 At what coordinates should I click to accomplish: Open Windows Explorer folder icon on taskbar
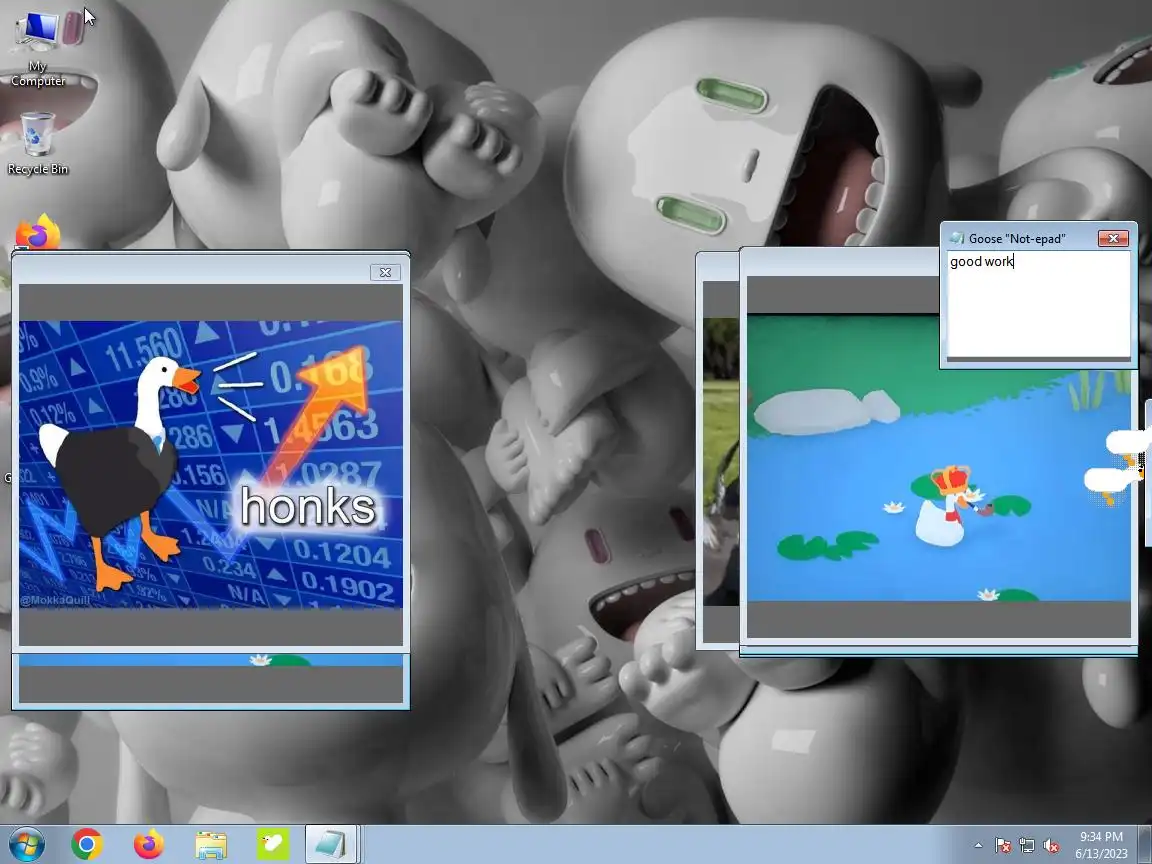(x=211, y=845)
